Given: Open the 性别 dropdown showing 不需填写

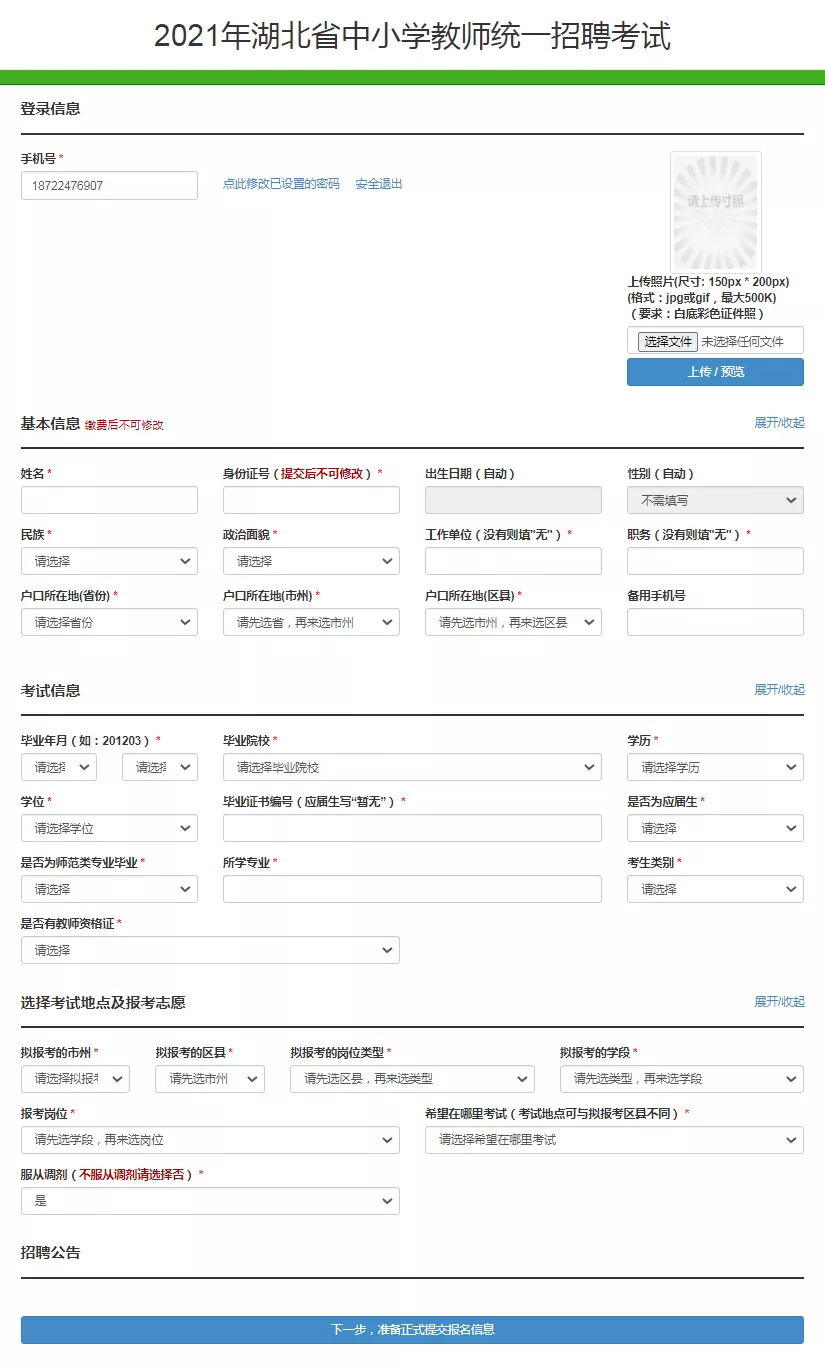Looking at the screenshot, I should tap(715, 500).
